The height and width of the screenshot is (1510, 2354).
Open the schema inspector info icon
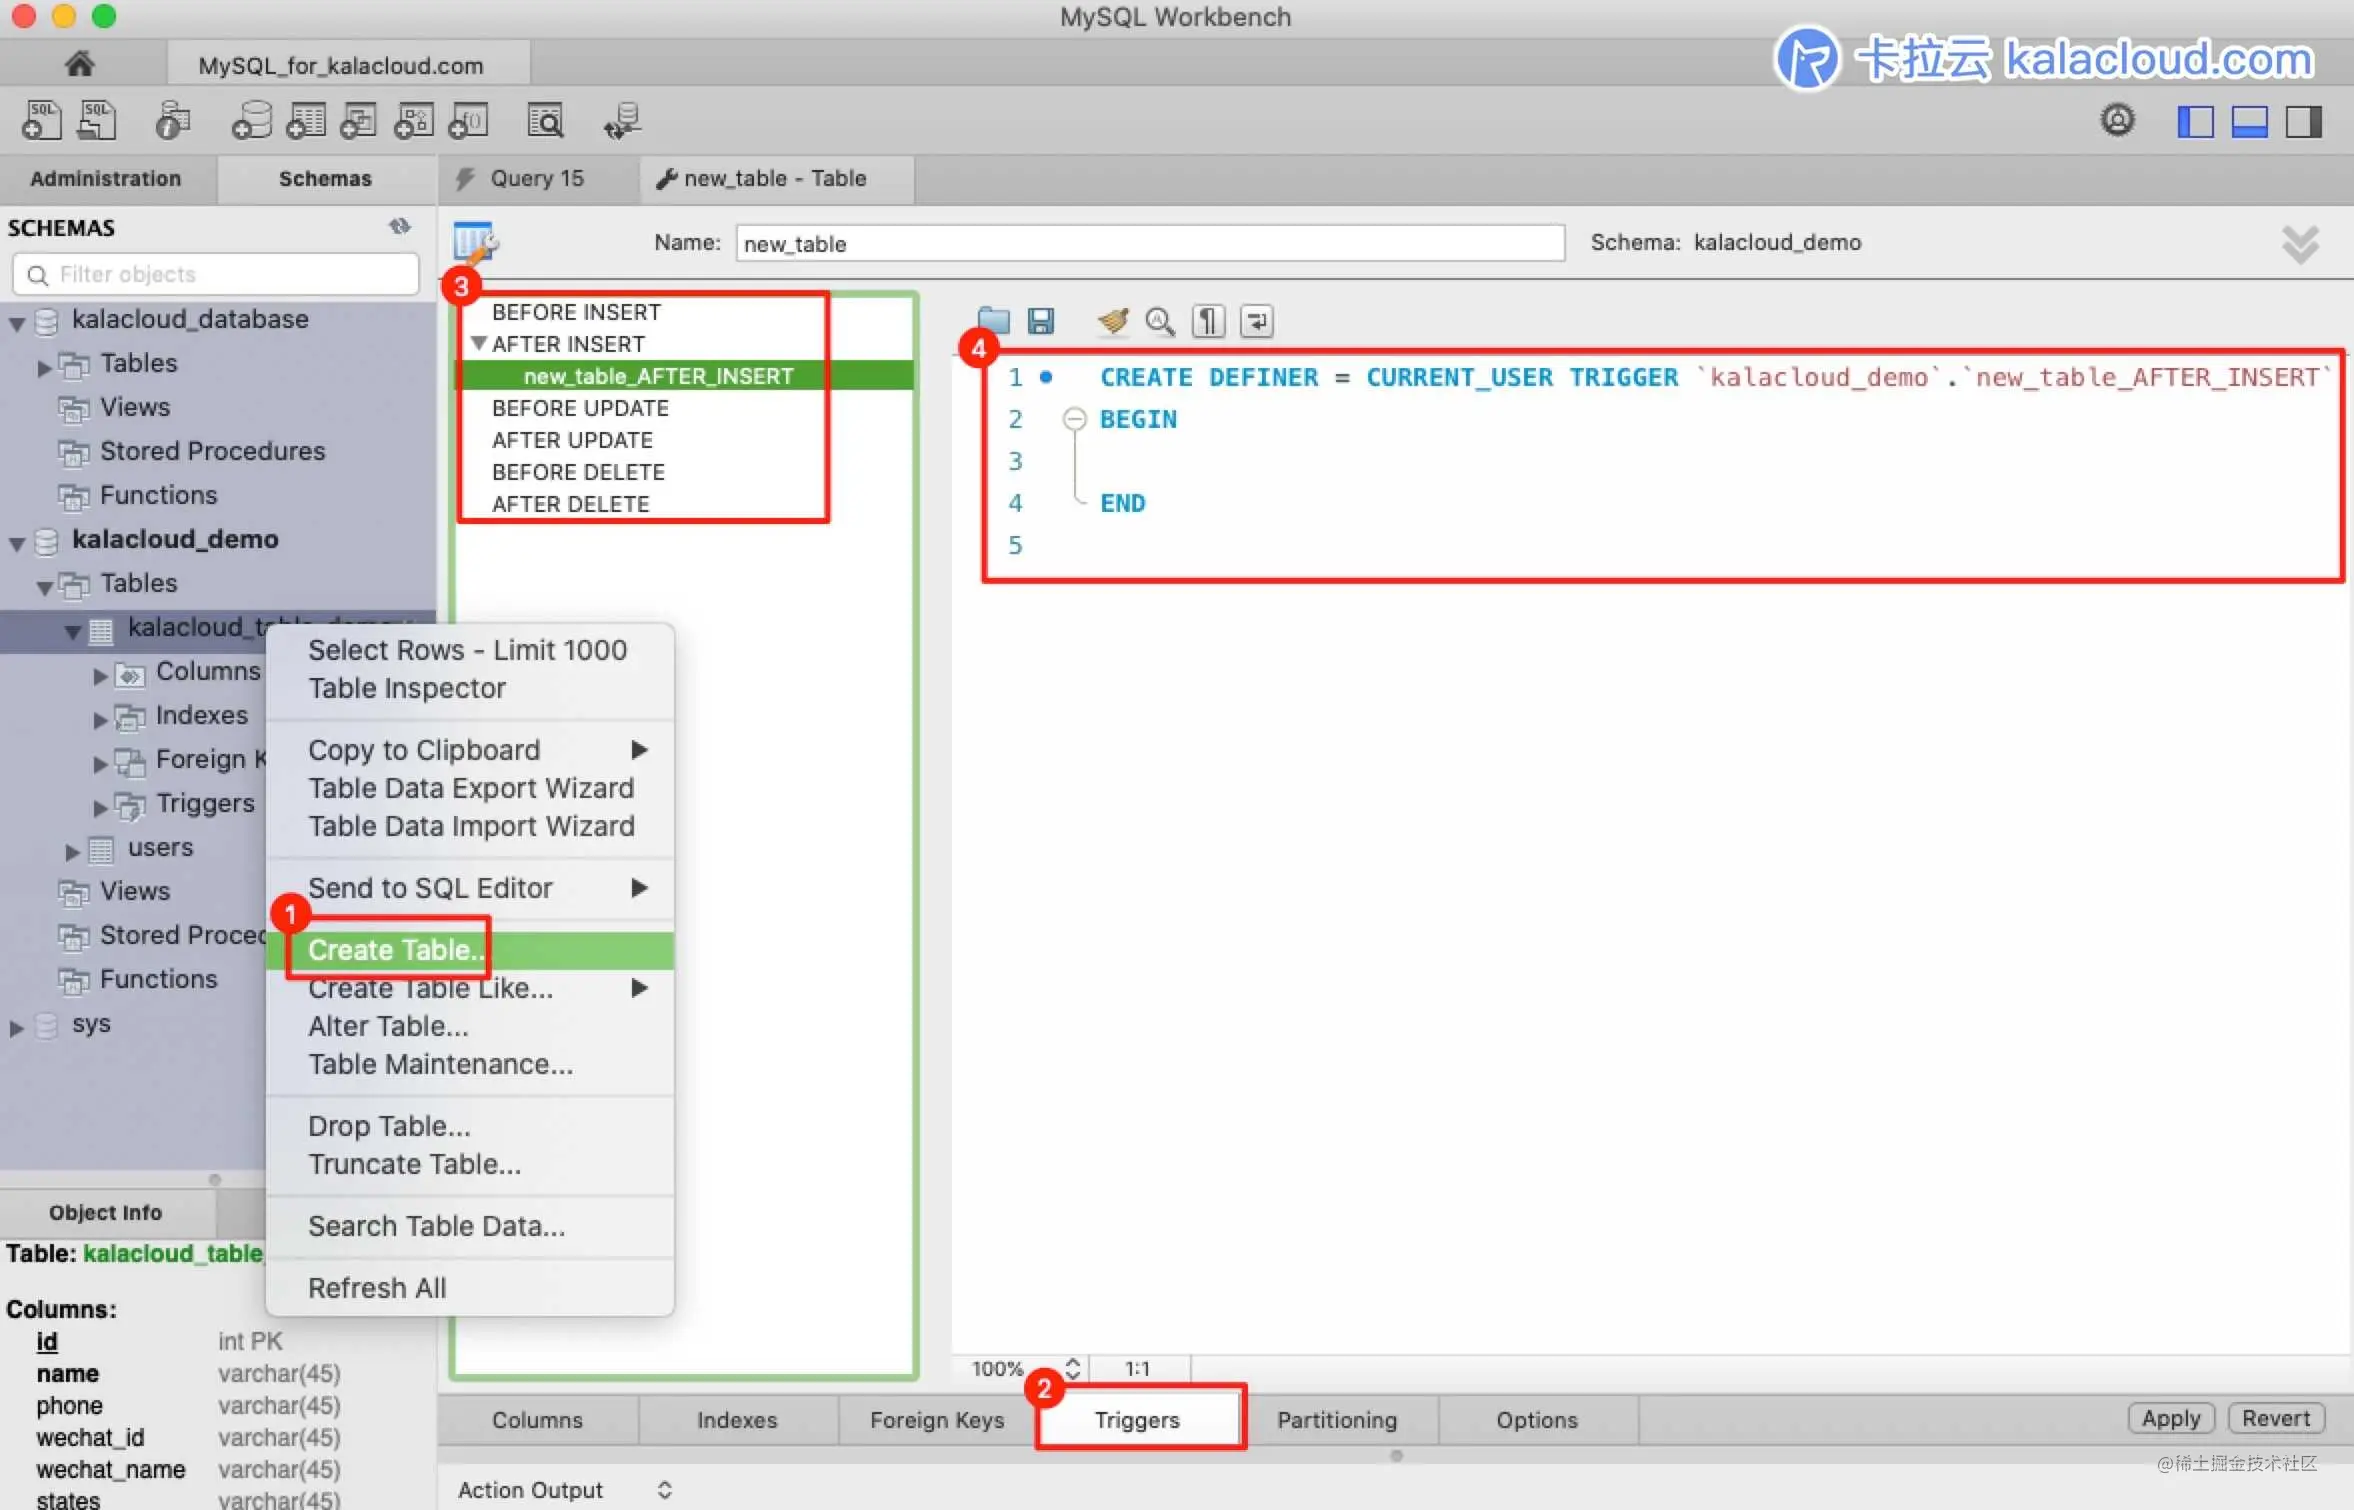coord(172,121)
